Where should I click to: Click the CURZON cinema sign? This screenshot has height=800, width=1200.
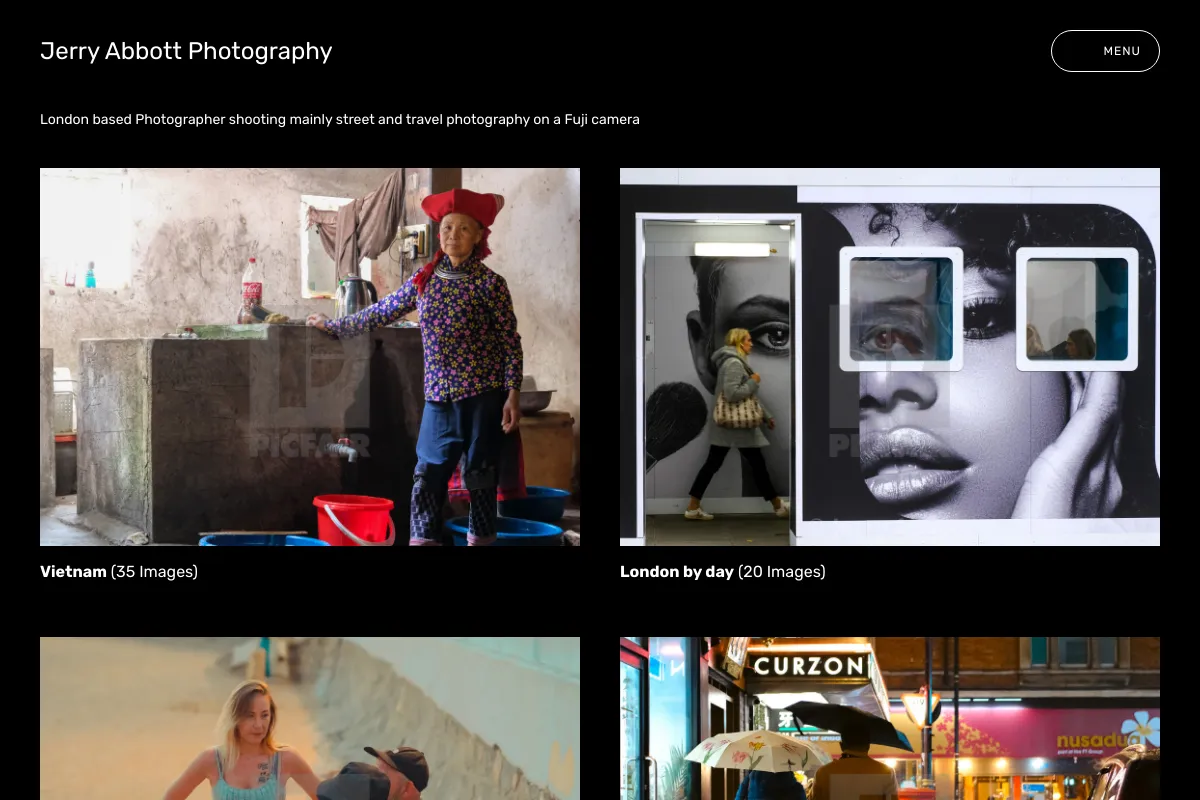coord(809,666)
